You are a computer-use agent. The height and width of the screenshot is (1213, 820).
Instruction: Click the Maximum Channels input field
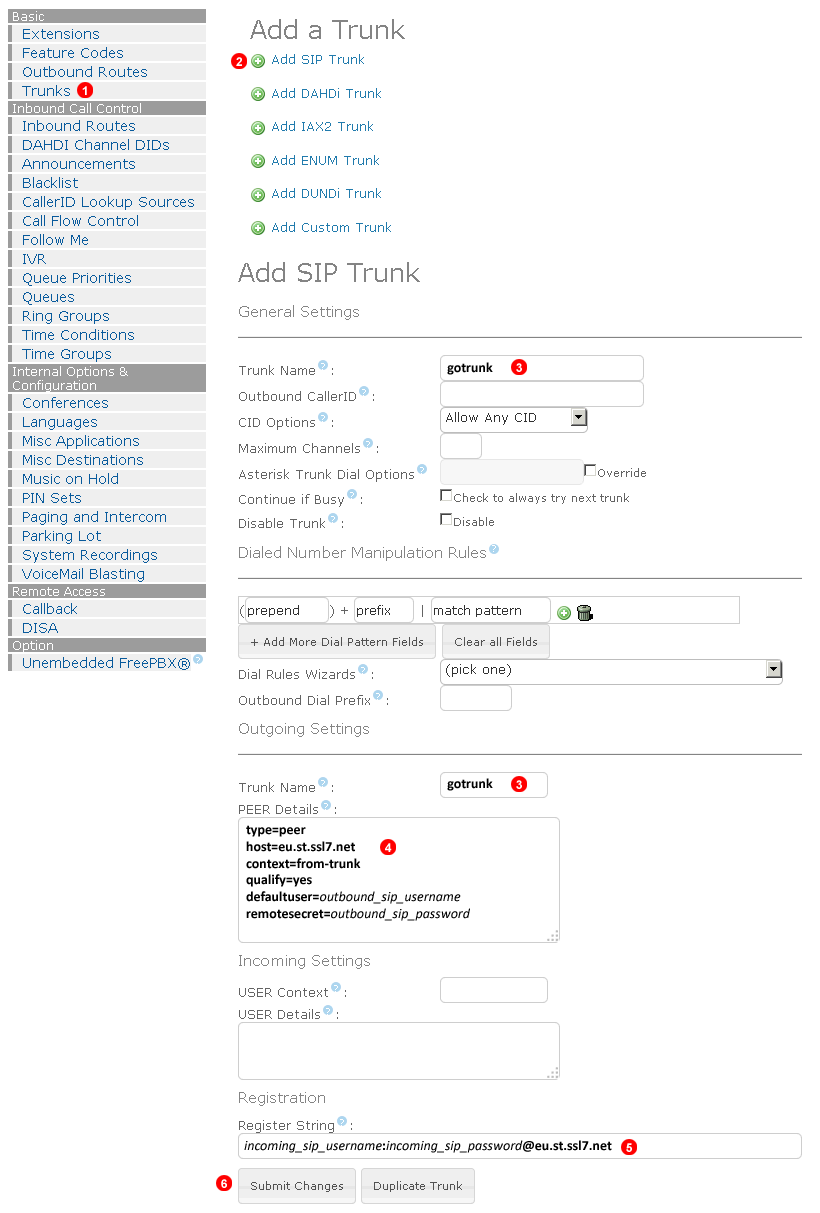[x=461, y=446]
